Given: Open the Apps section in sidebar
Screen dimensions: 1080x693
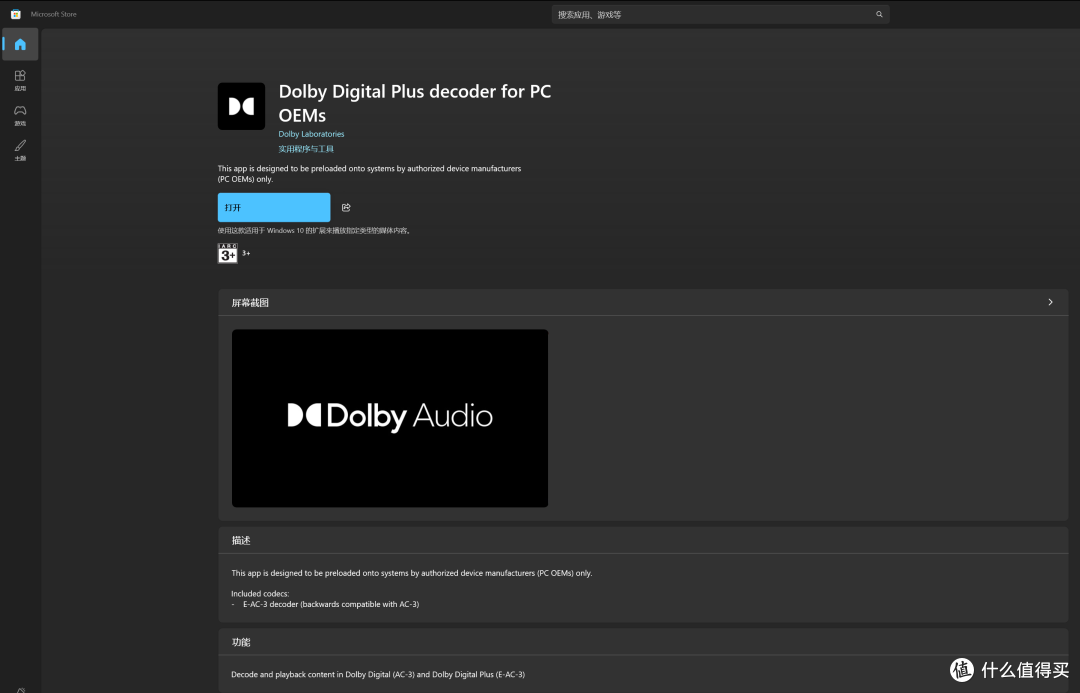Looking at the screenshot, I should pyautogui.click(x=20, y=80).
